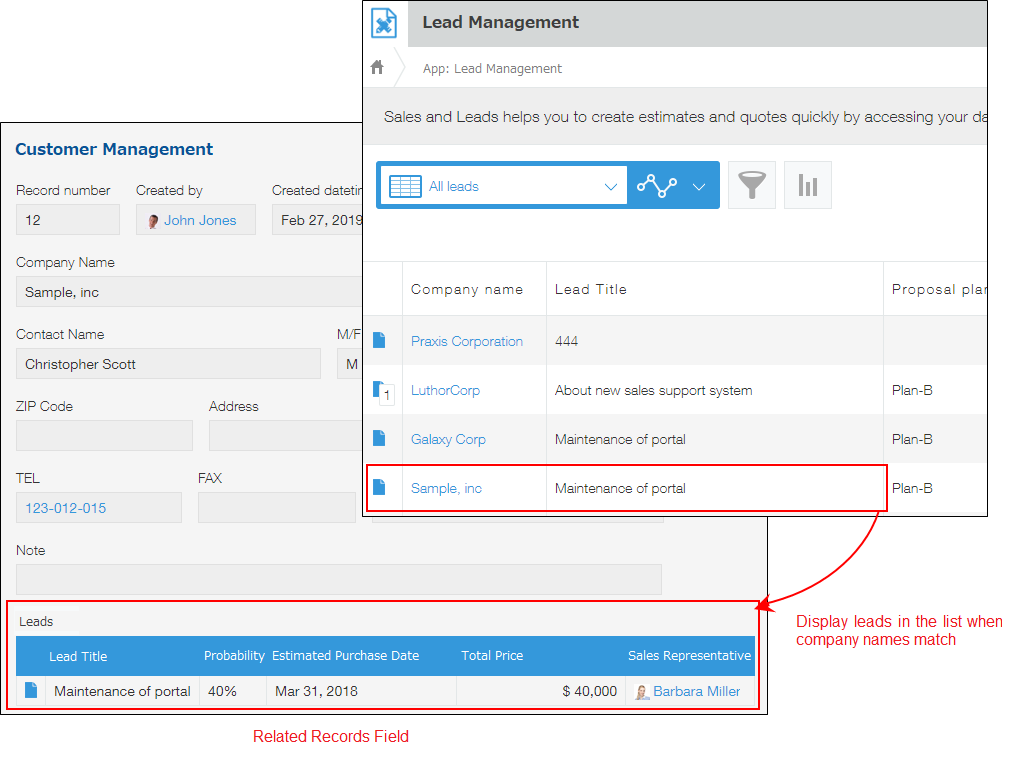Screen dimensions: 1027x761
Task: Click inside the Note input field
Action: coord(338,579)
